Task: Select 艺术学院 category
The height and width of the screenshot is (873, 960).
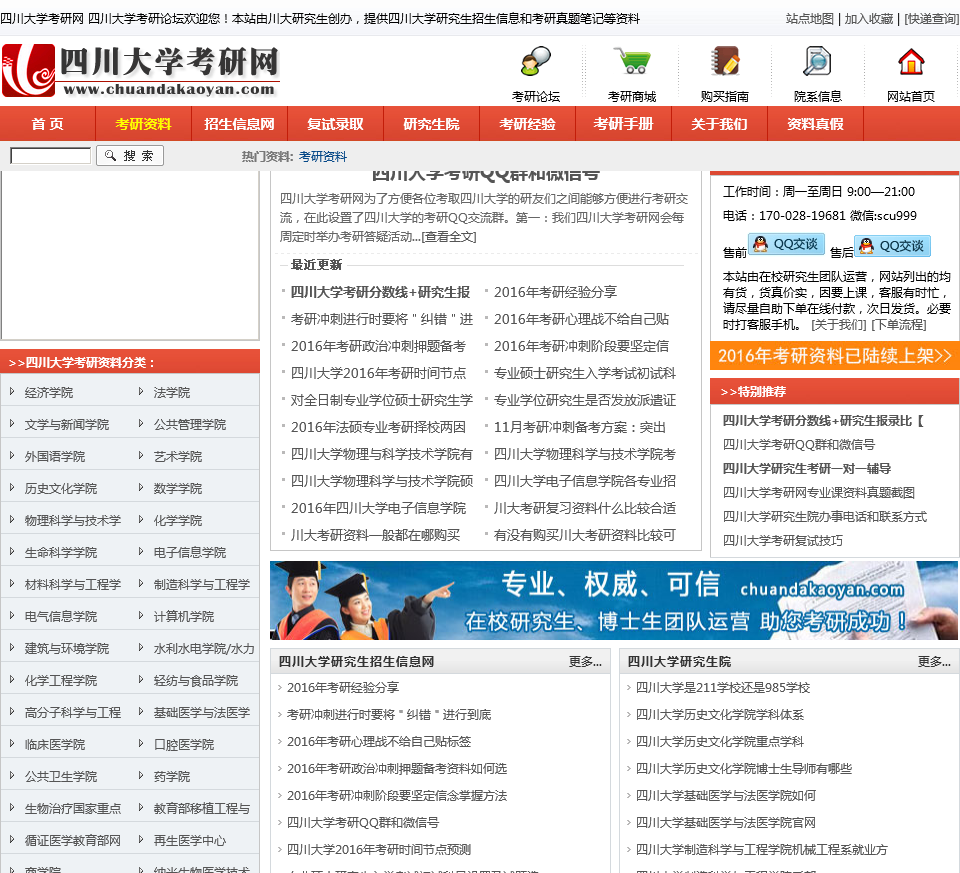Action: [x=178, y=456]
